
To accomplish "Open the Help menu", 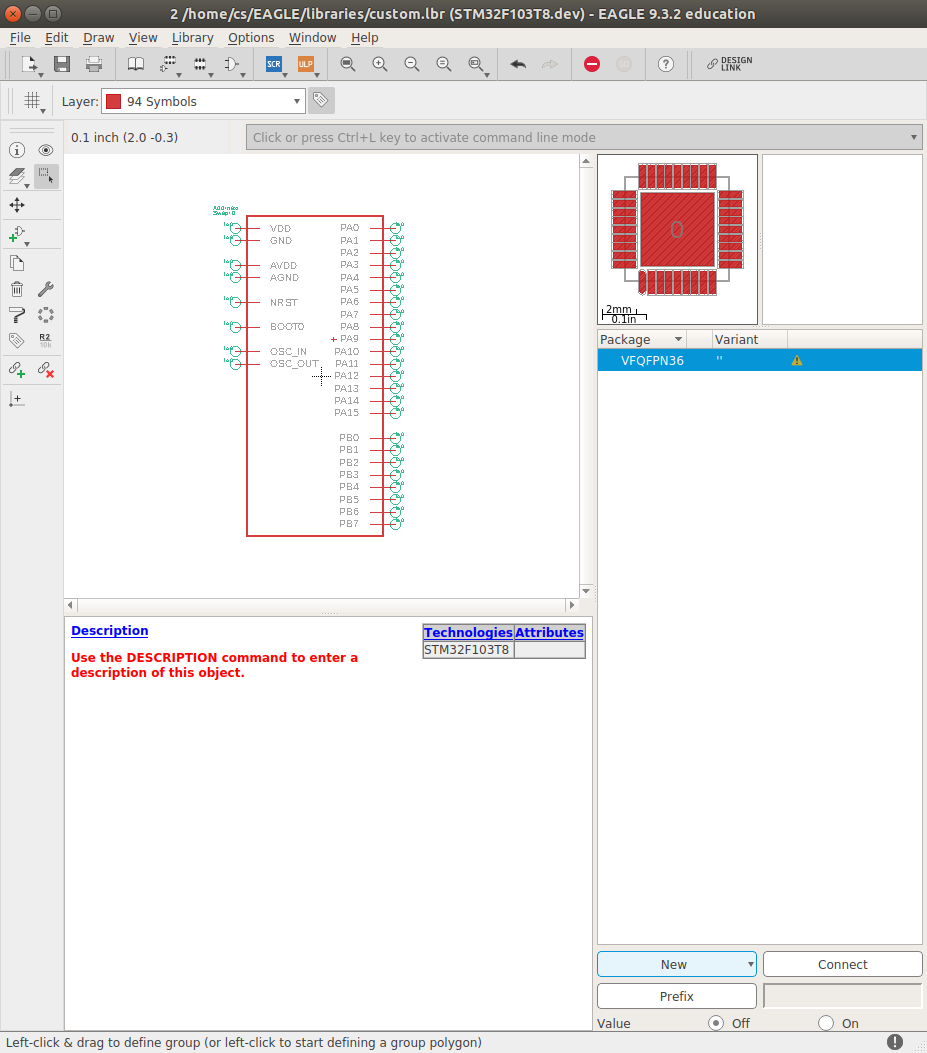I will pyautogui.click(x=365, y=38).
